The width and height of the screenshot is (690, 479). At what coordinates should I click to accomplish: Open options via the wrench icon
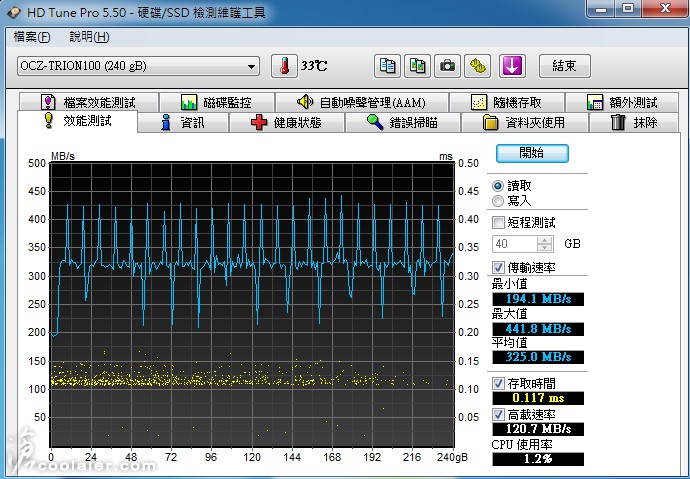coord(477,66)
